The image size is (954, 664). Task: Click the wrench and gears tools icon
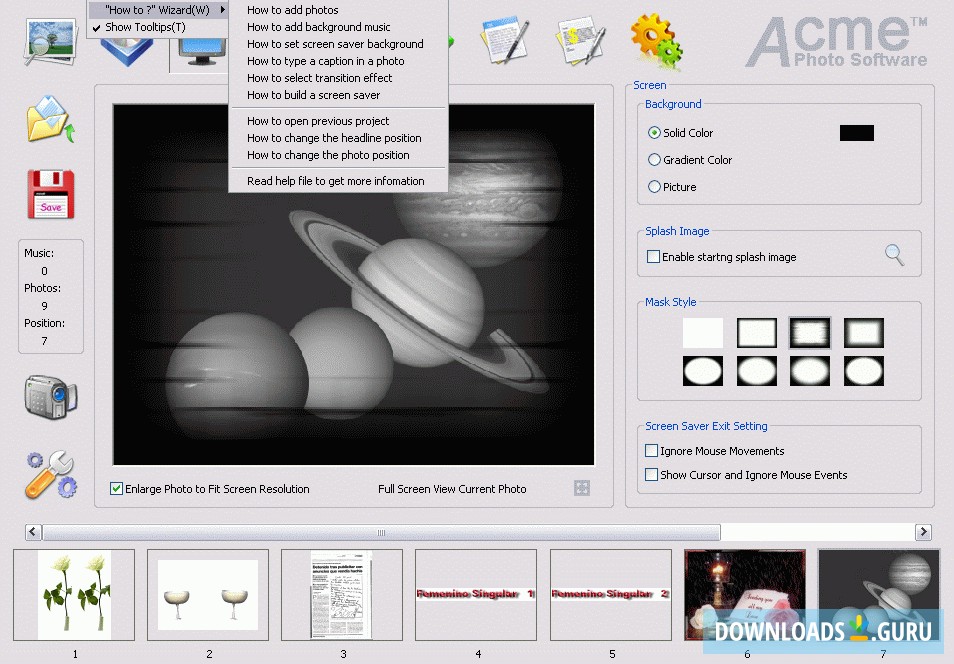point(50,473)
